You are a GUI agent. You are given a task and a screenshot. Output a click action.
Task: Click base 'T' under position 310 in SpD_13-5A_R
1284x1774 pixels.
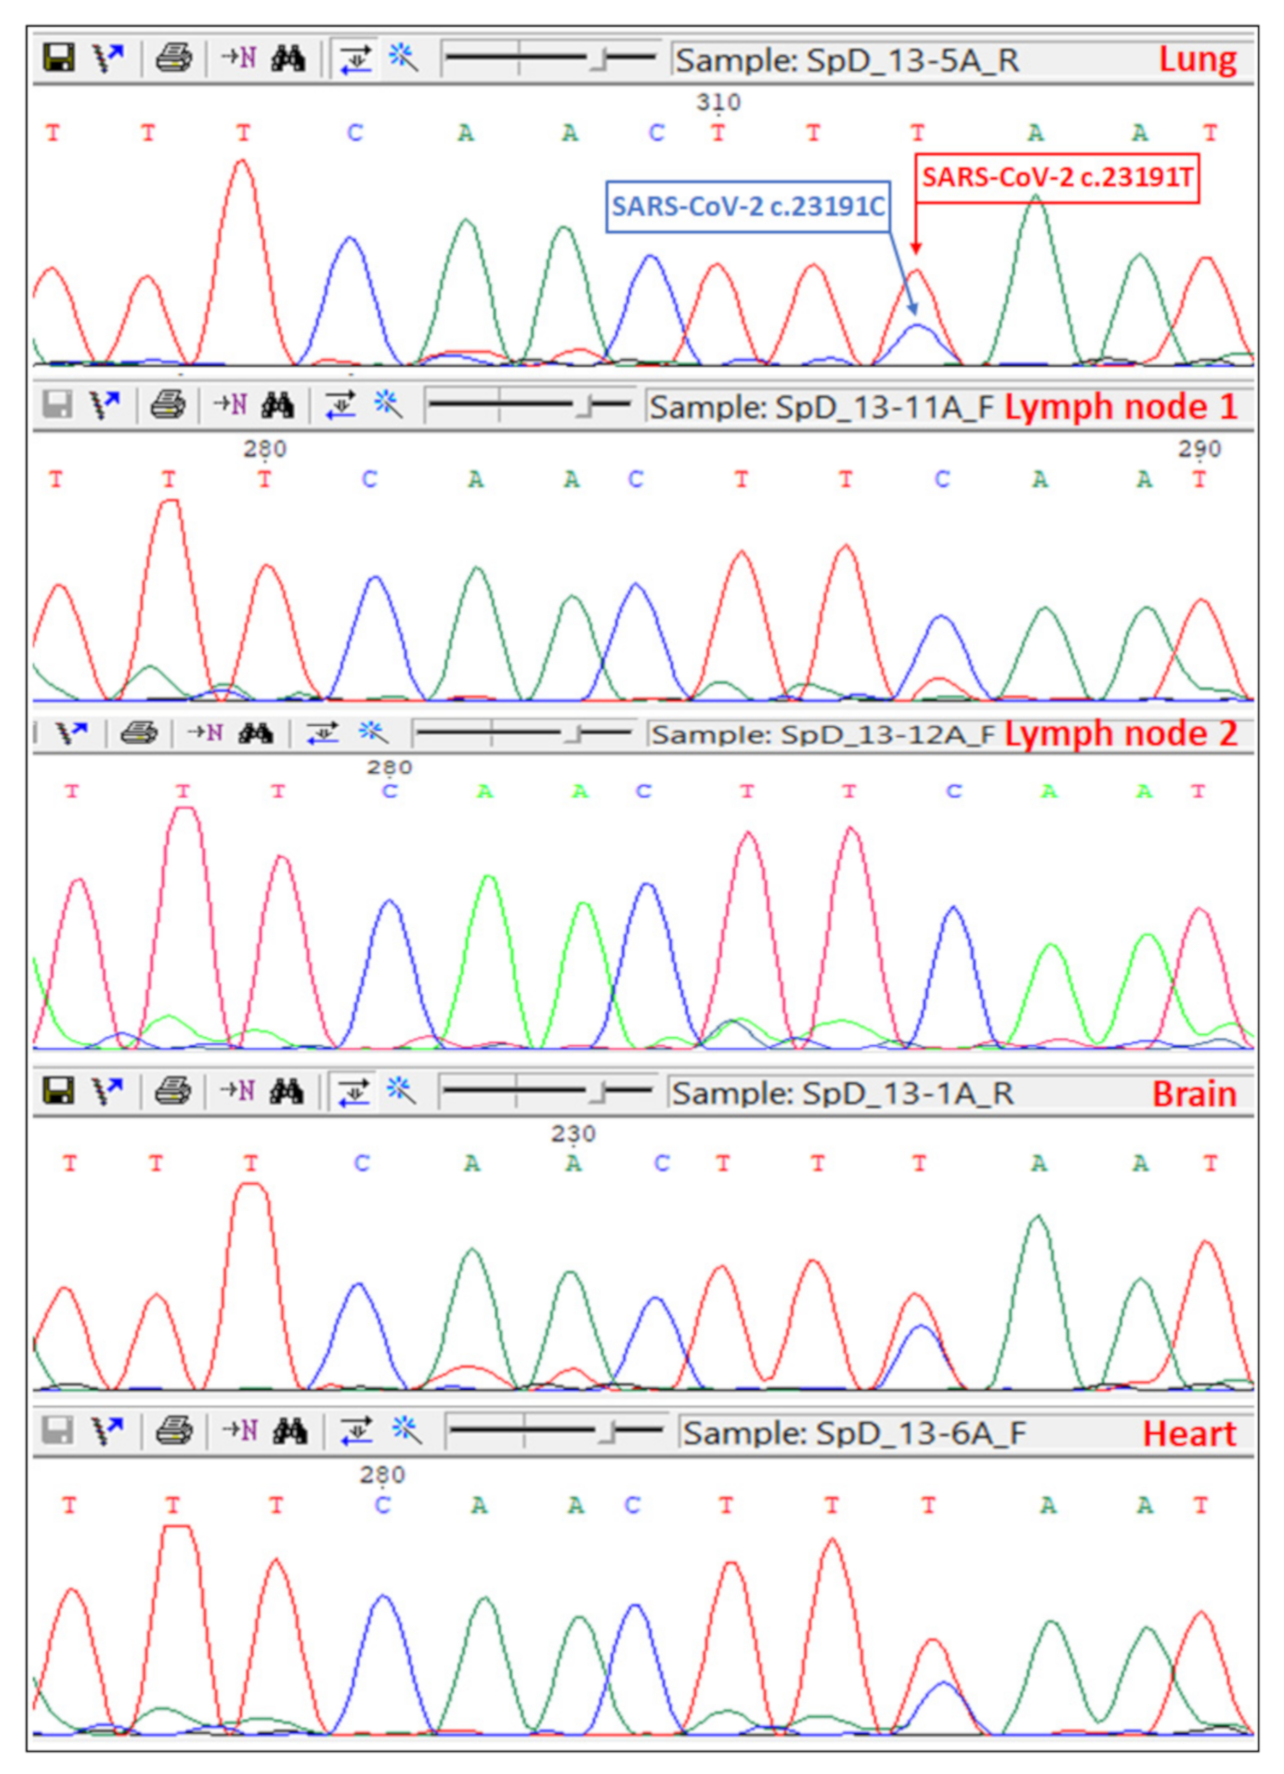pyautogui.click(x=718, y=133)
